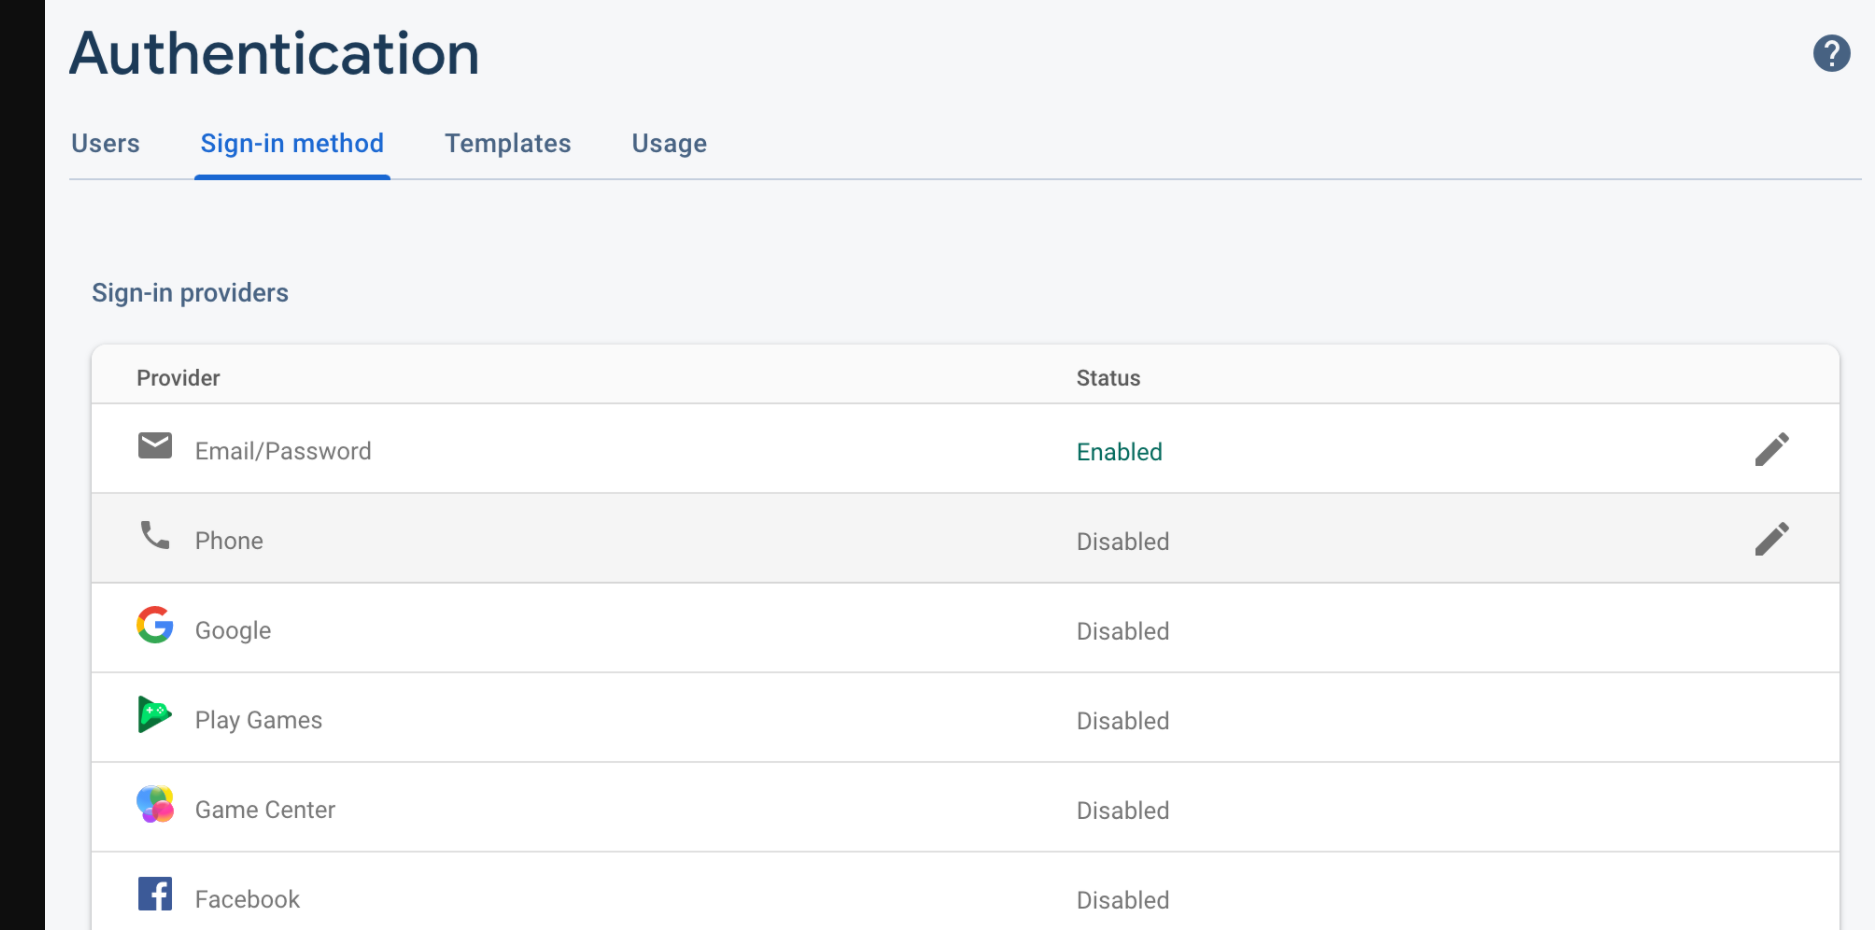Click the Sign-in providers heading

[x=190, y=293]
